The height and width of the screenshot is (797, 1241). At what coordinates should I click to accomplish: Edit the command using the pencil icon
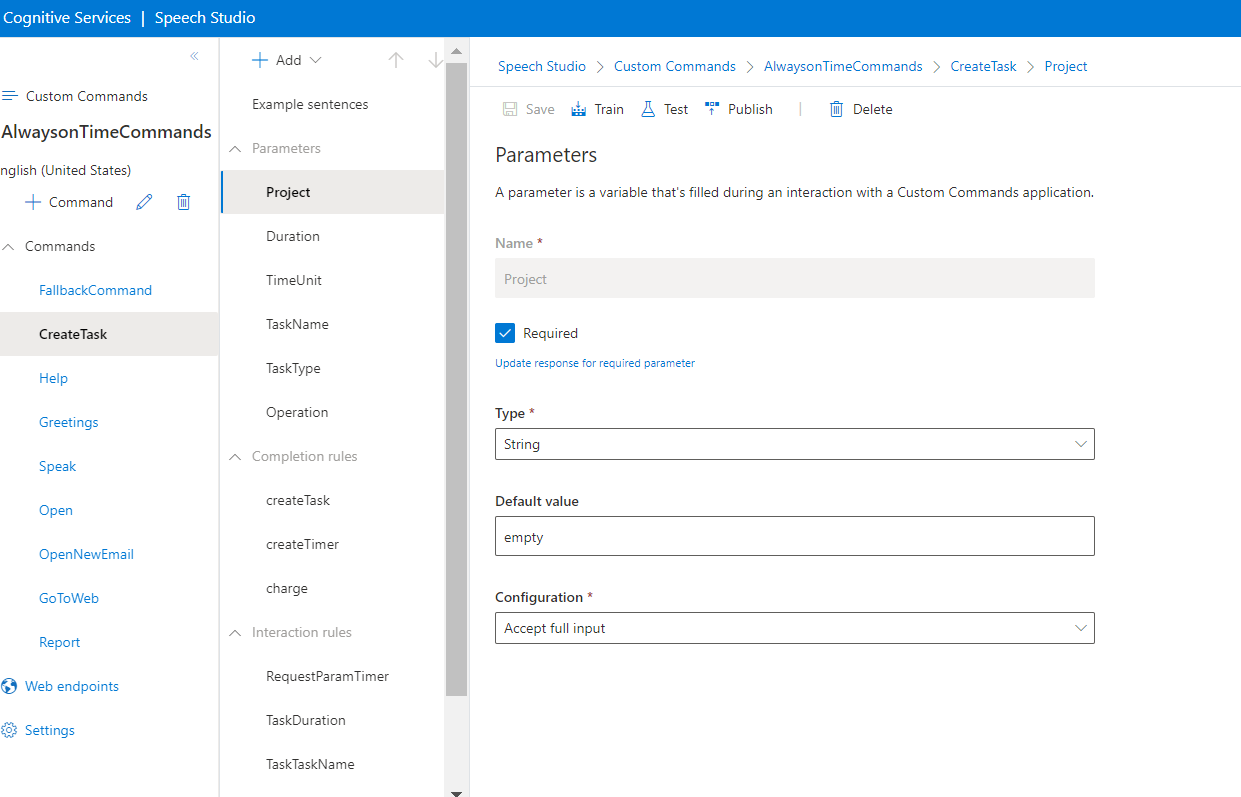pyautogui.click(x=144, y=201)
